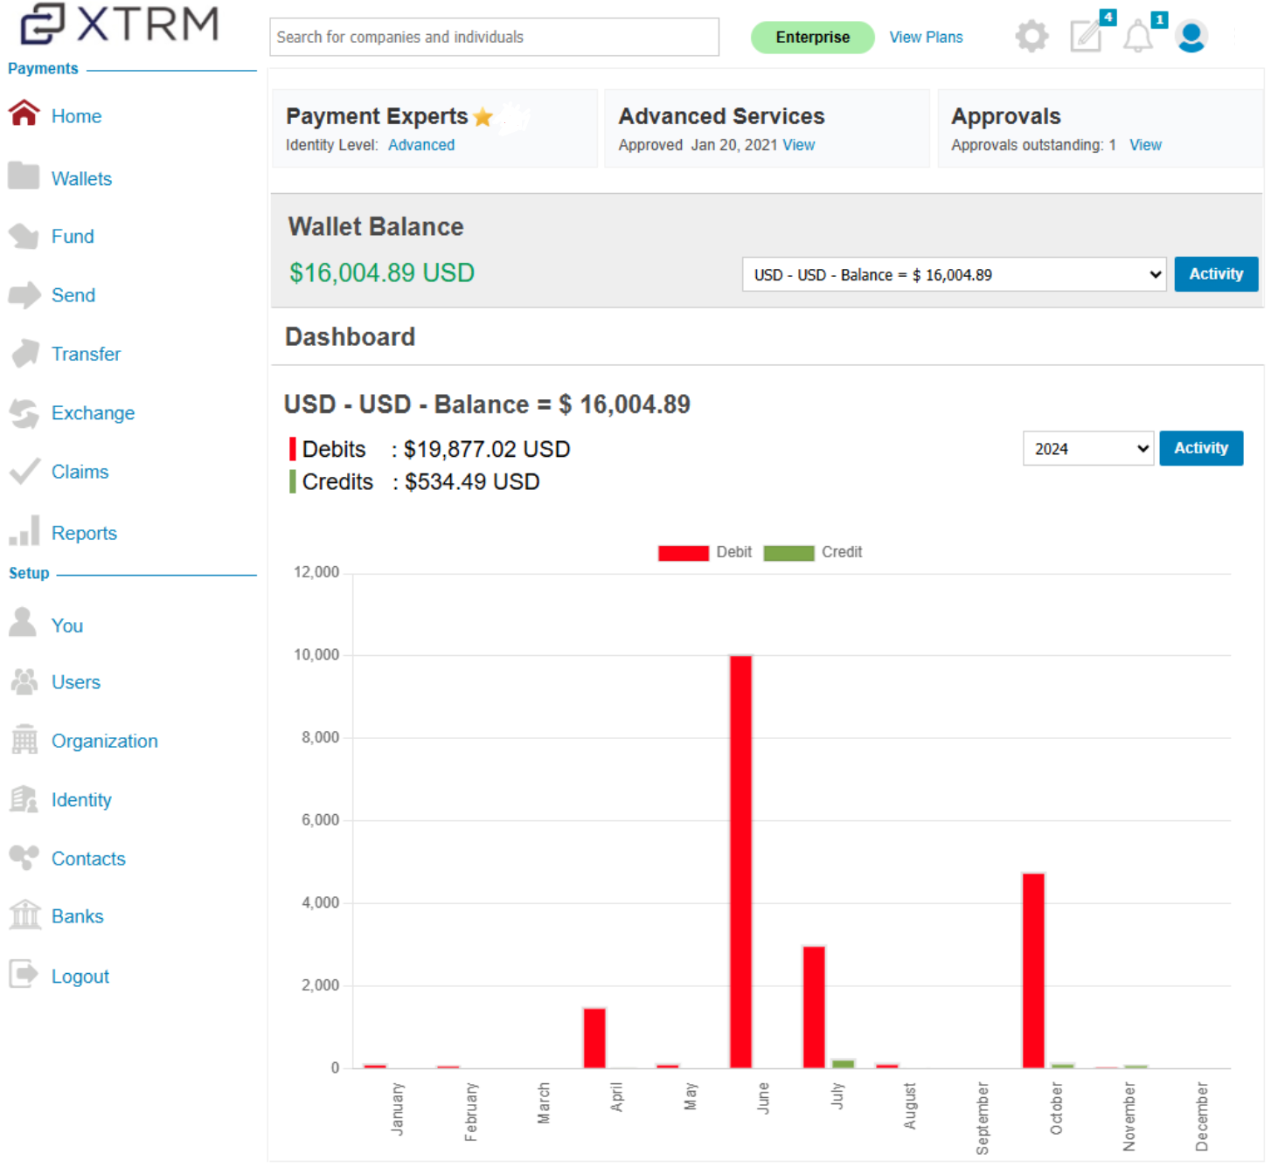Click the search companies and individuals field
Screen dimensions: 1285x1167
coord(494,37)
